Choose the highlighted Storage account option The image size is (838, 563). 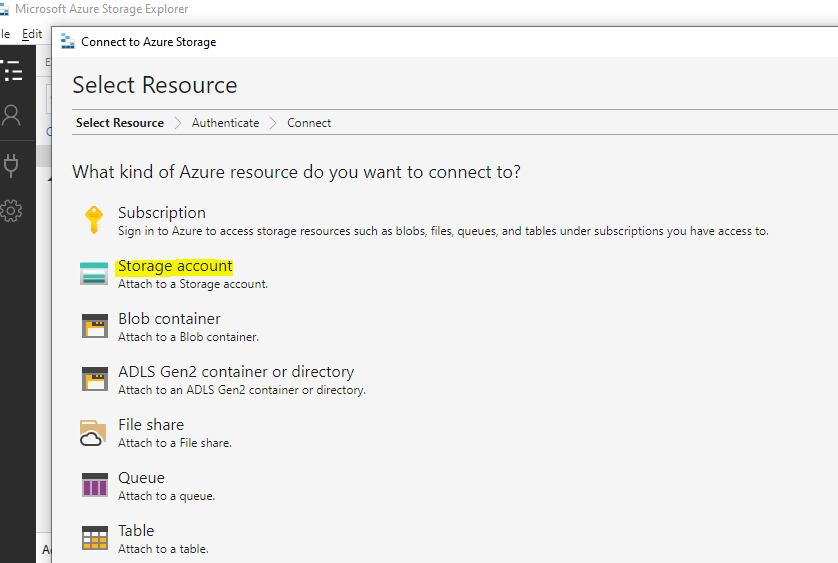click(x=175, y=266)
